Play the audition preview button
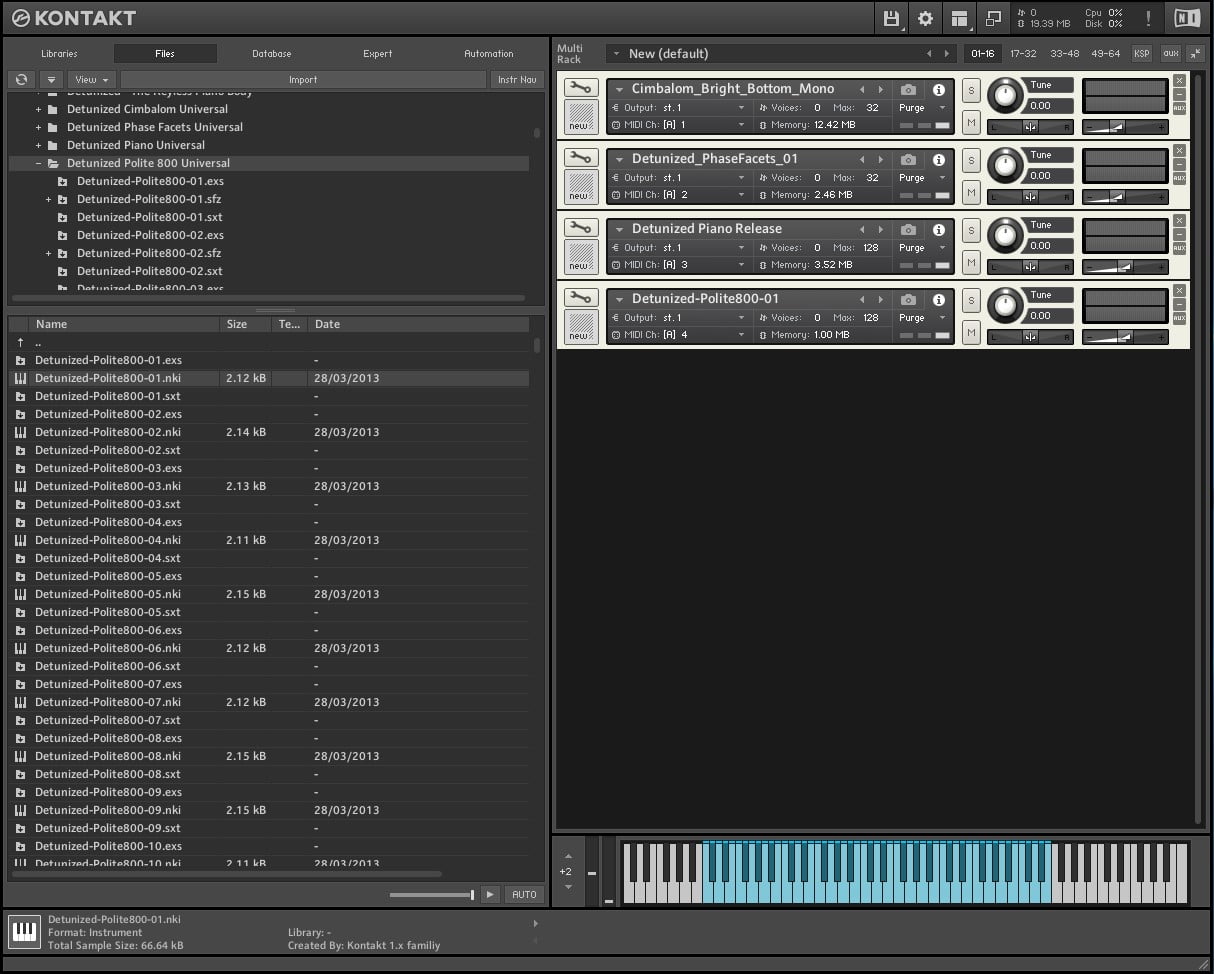The height and width of the screenshot is (974, 1214). point(490,894)
